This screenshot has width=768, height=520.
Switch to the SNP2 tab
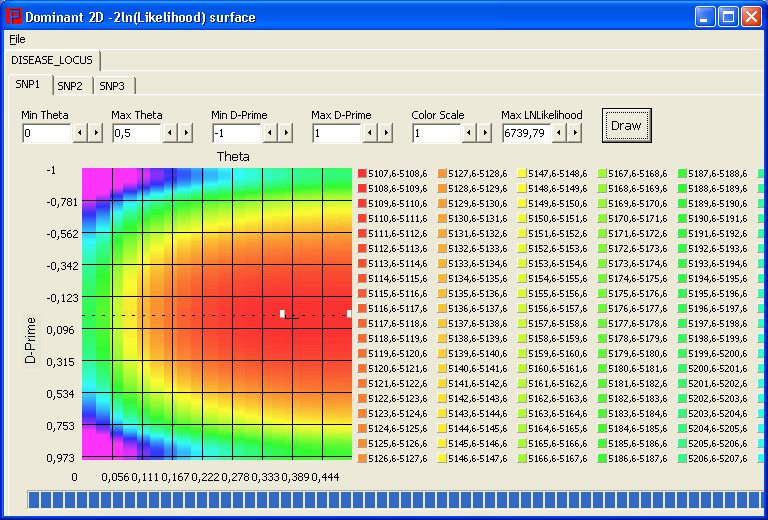point(70,86)
